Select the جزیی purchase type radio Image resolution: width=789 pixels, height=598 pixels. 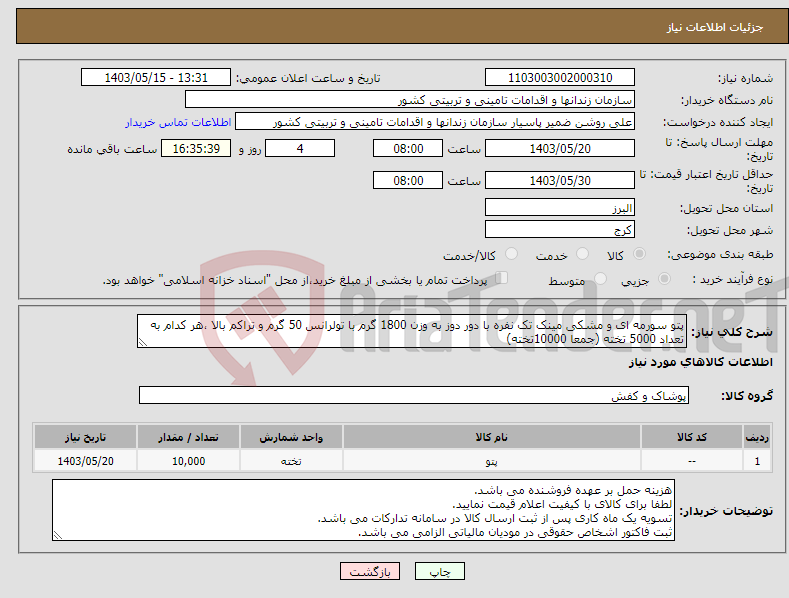[664, 278]
